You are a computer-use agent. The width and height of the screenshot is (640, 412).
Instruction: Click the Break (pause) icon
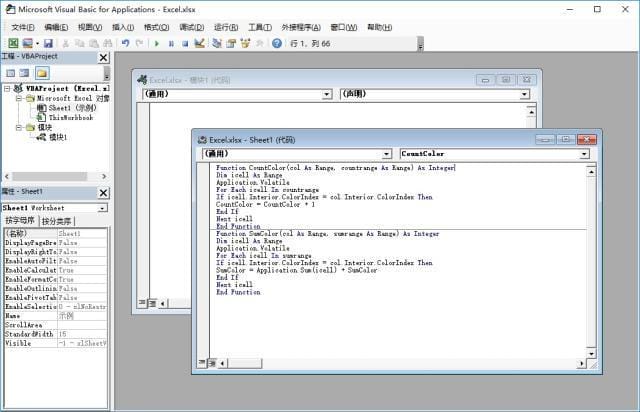pyautogui.click(x=171, y=43)
